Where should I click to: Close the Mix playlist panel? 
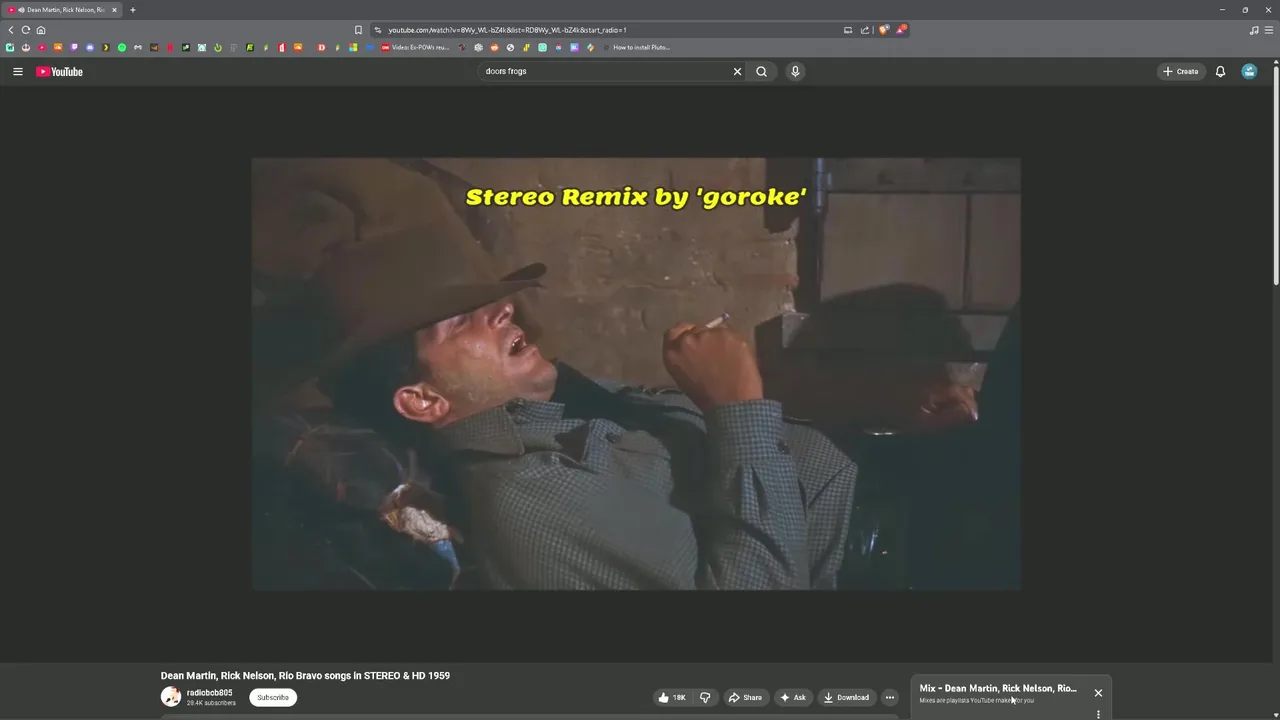point(1098,692)
